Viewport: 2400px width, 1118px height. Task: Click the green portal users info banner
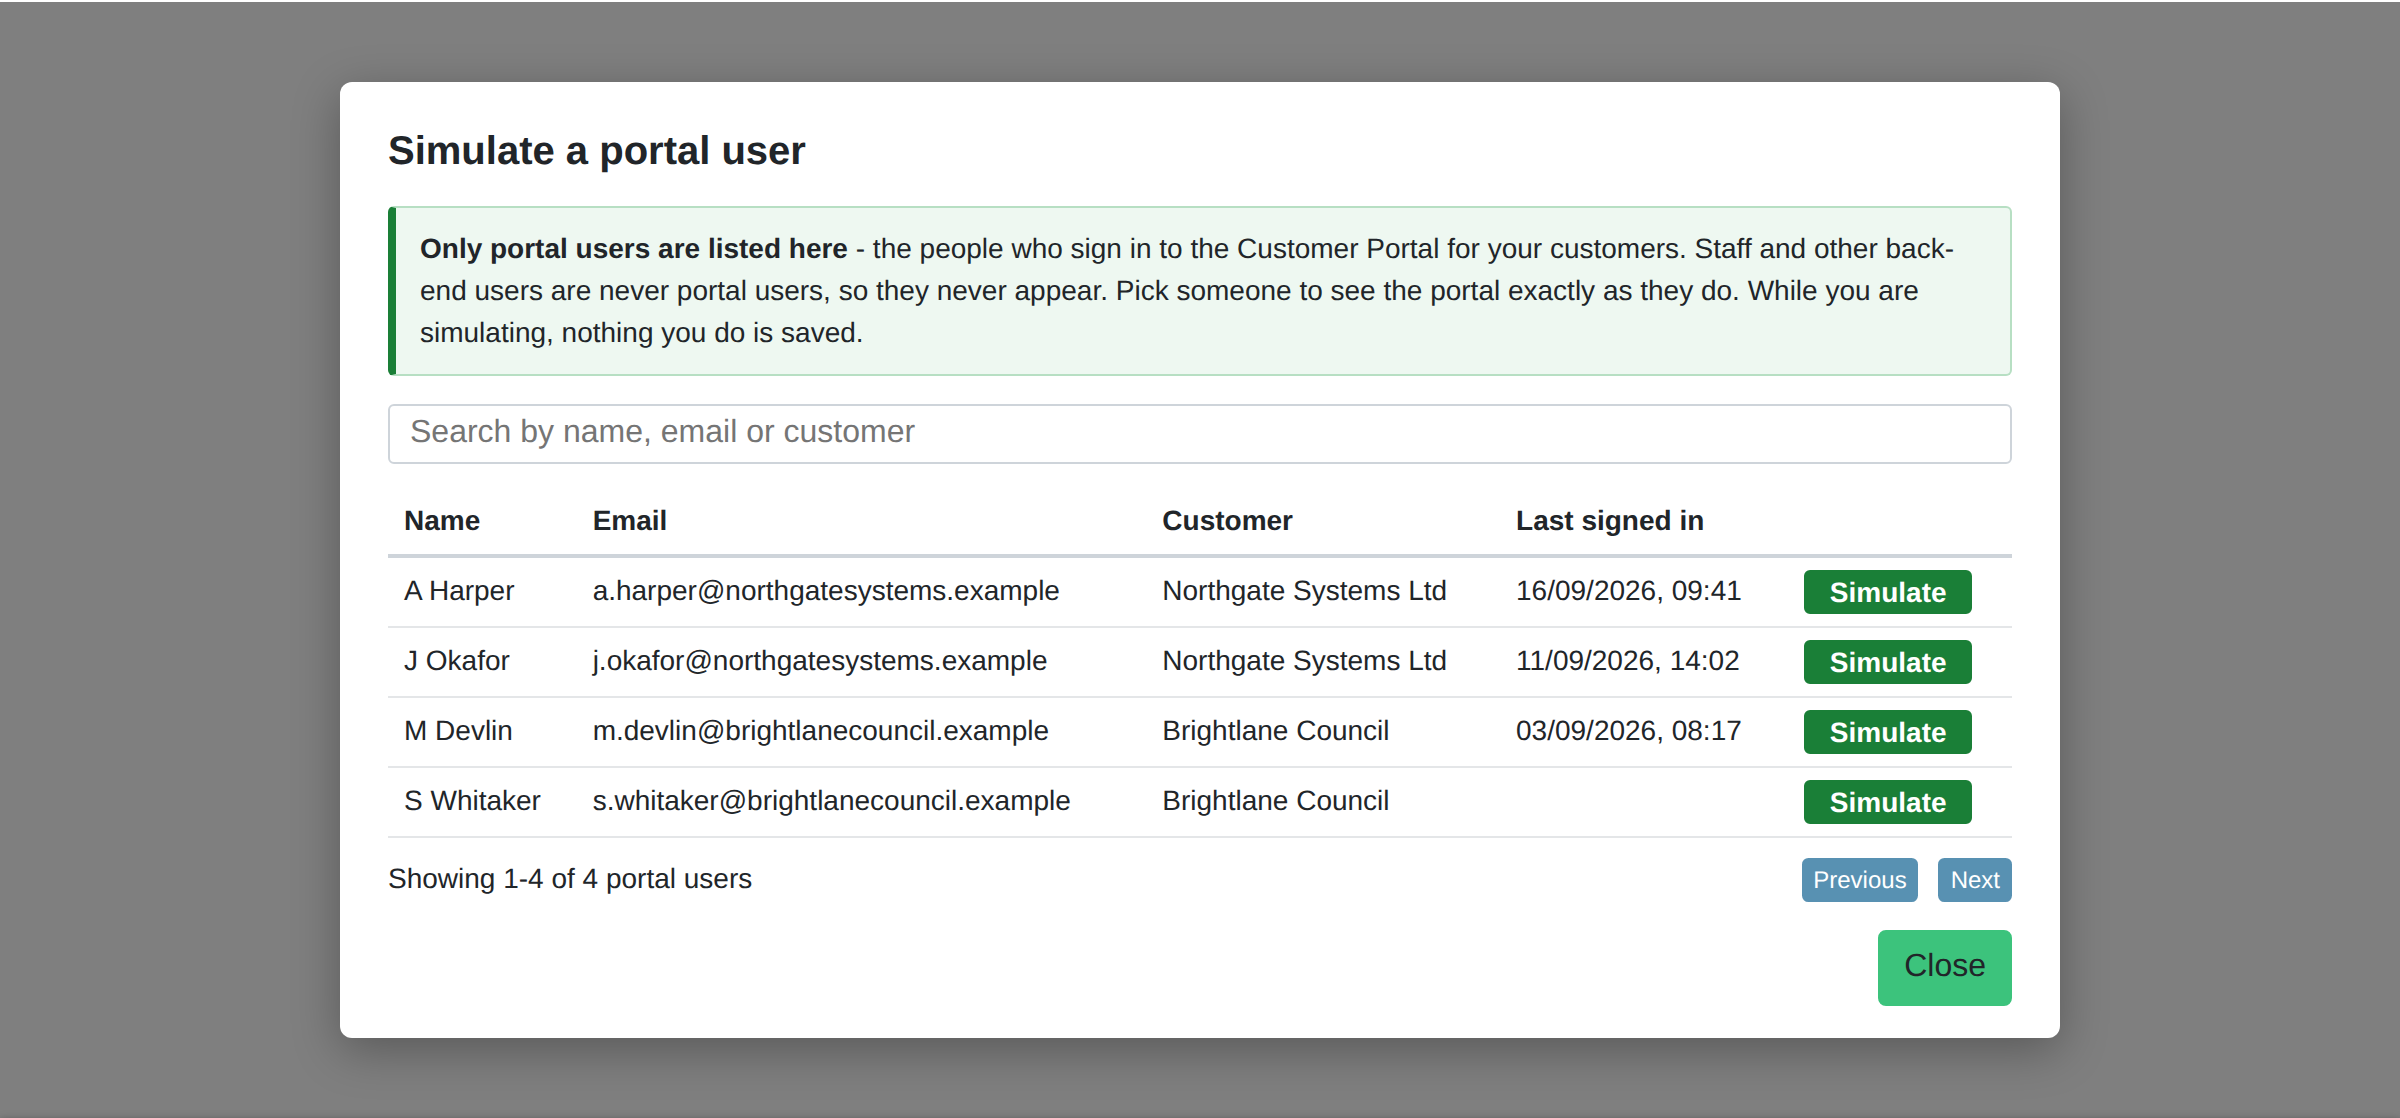(x=1199, y=291)
